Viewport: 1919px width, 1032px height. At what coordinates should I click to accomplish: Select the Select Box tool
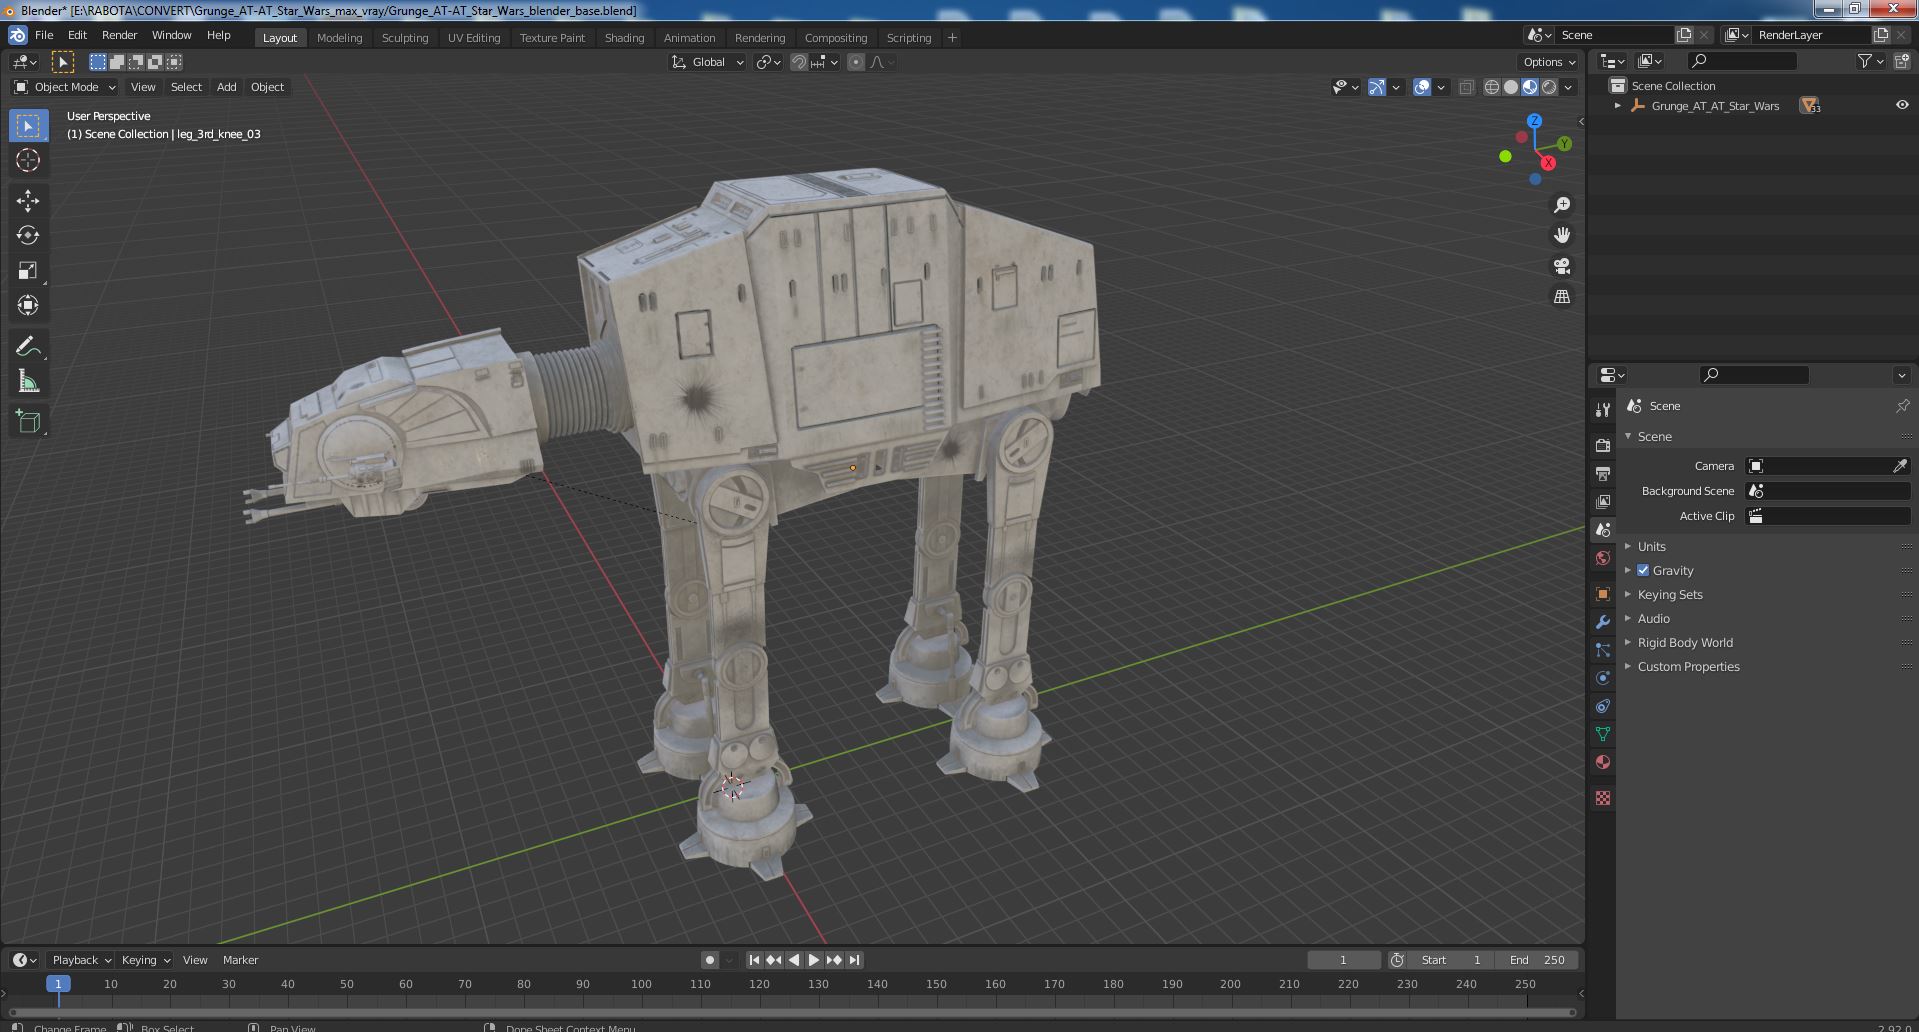coord(28,125)
